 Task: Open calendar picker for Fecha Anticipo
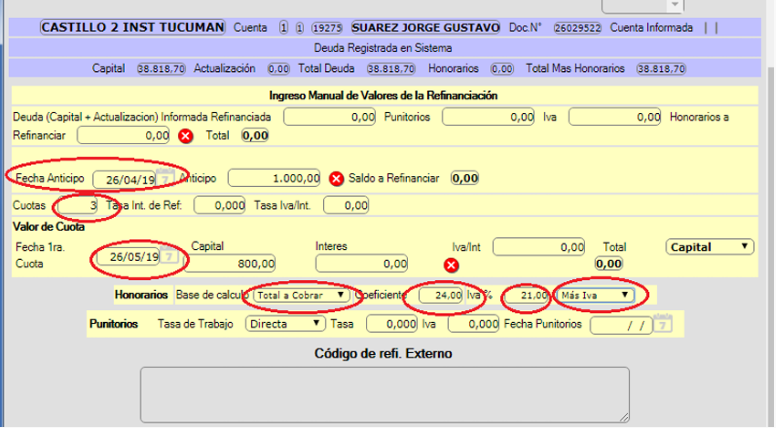(x=167, y=178)
